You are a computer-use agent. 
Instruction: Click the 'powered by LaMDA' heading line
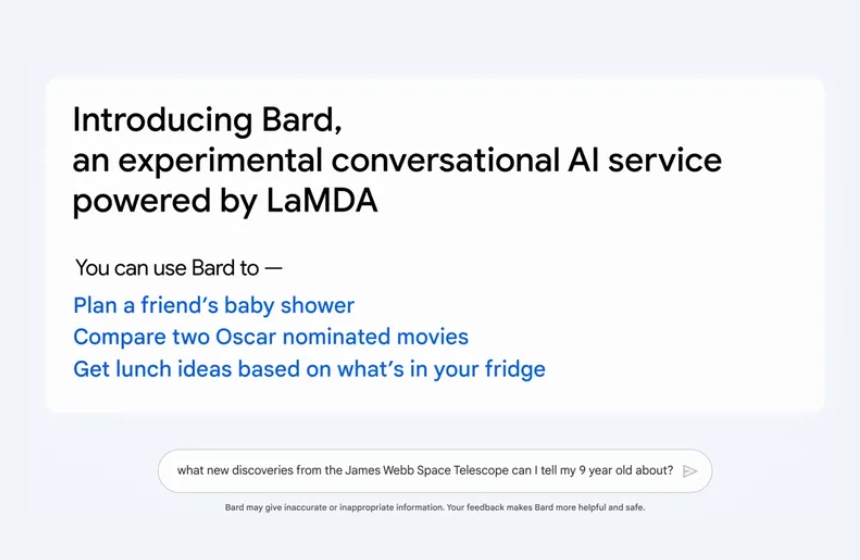coord(225,201)
